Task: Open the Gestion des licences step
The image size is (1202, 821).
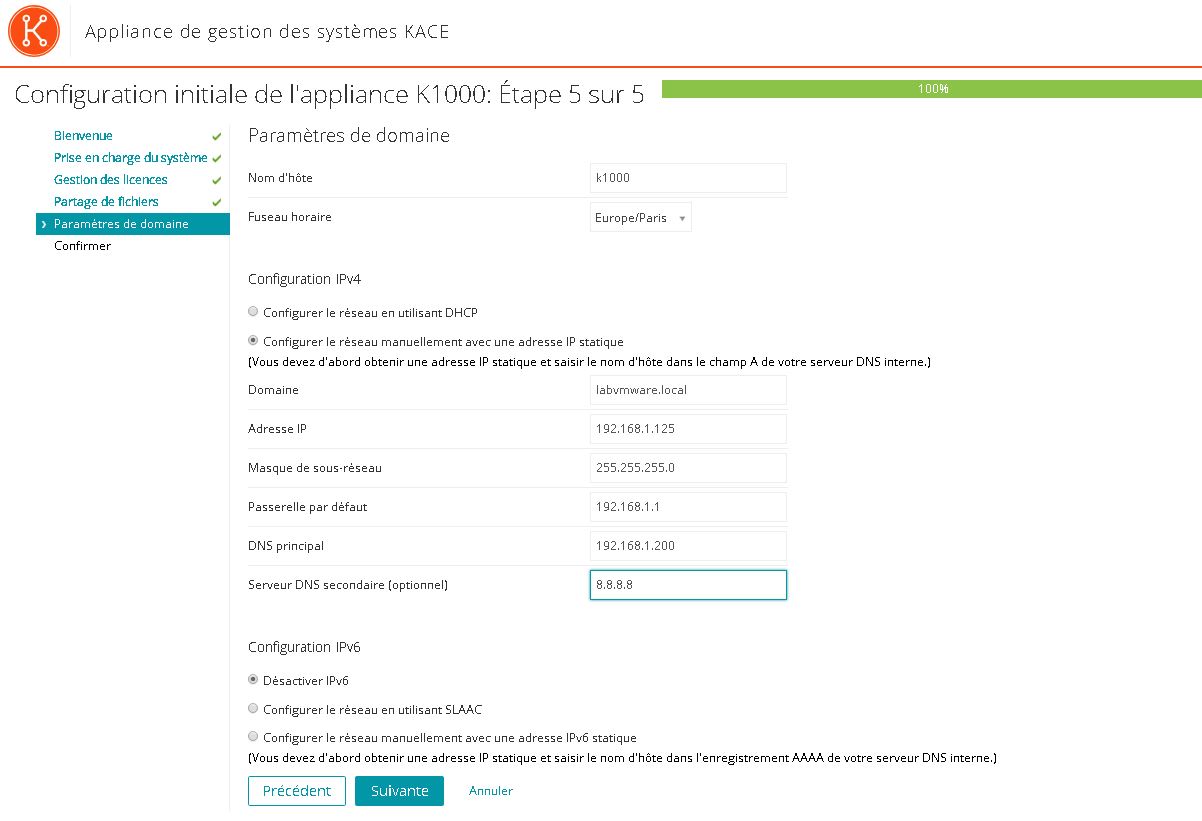Action: [x=111, y=180]
